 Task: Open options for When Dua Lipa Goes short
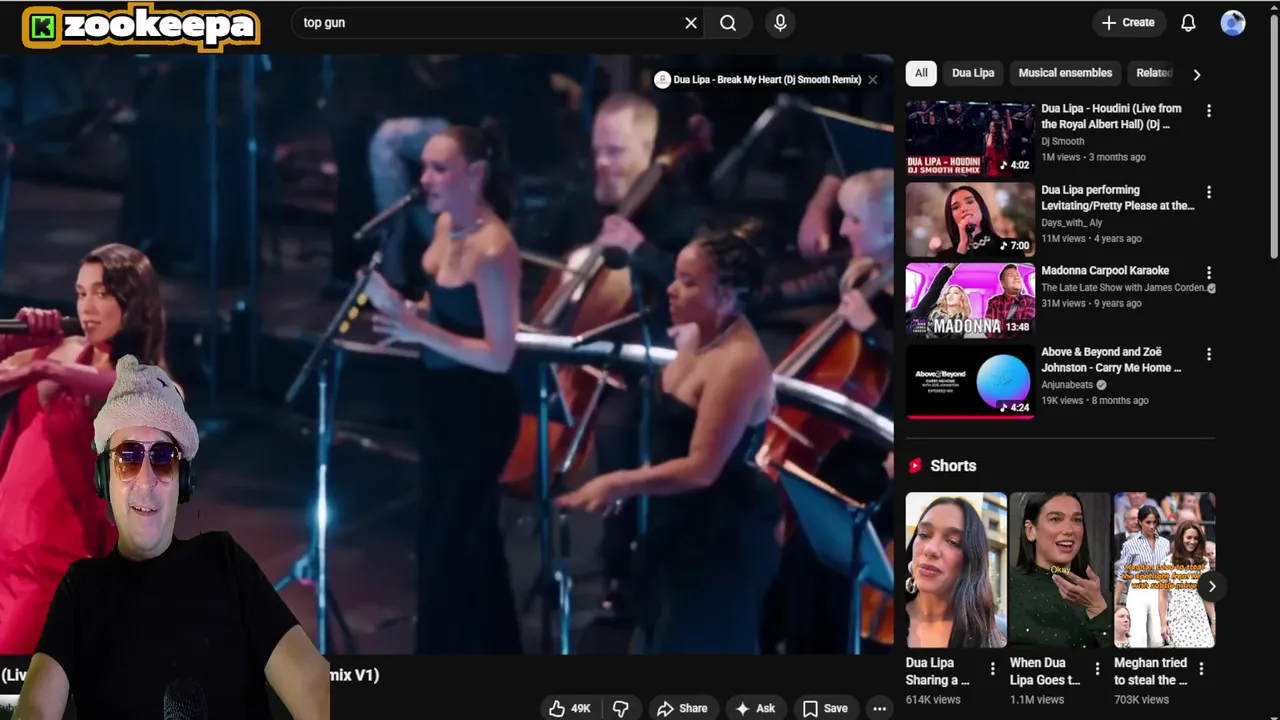coord(1097,668)
